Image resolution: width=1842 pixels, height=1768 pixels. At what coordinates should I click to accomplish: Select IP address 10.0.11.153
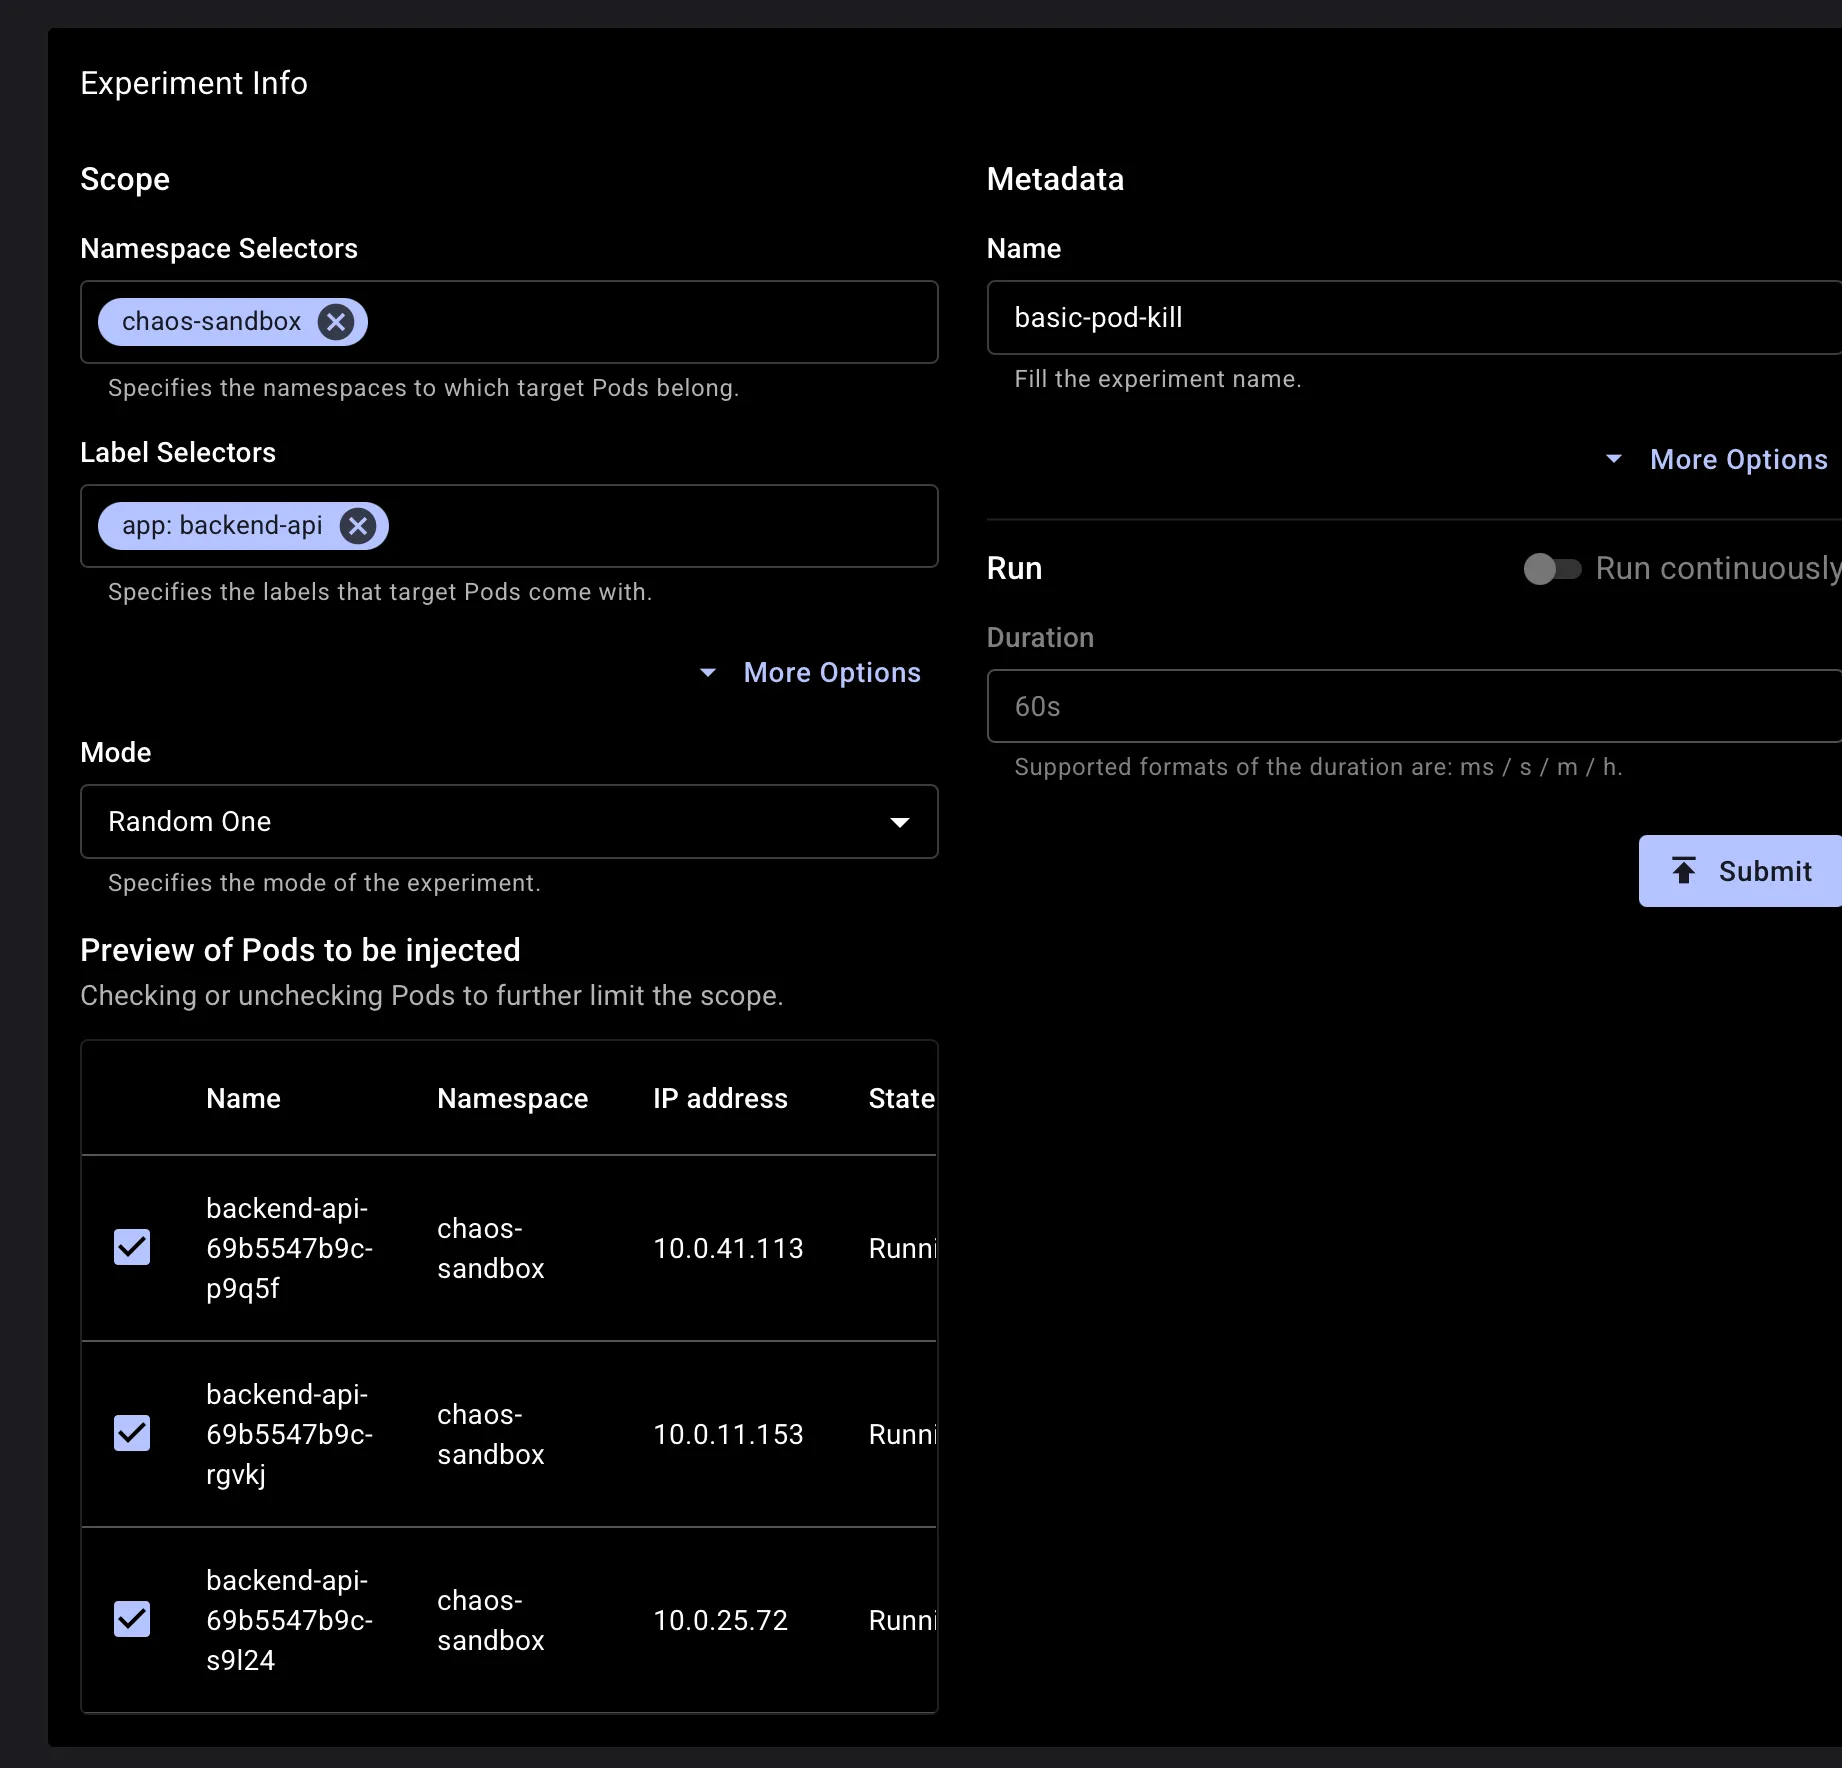(x=728, y=1434)
